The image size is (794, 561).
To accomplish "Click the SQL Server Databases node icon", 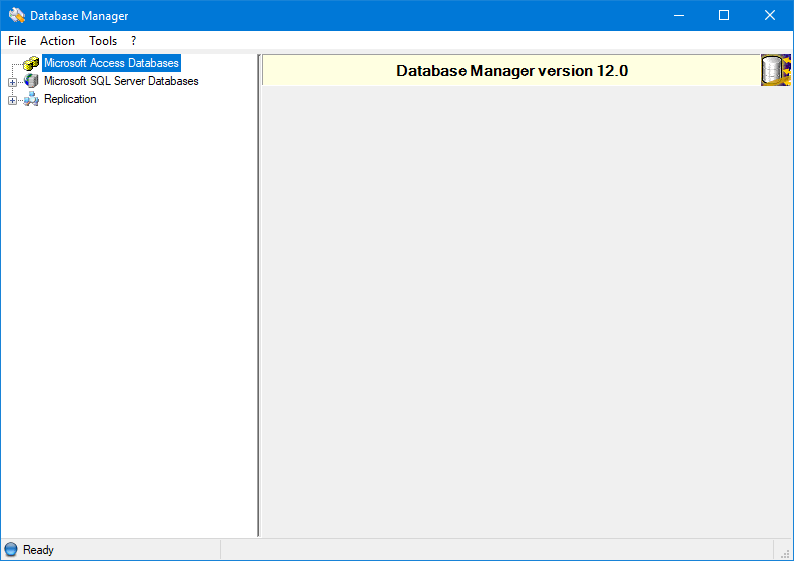I will [x=31, y=81].
